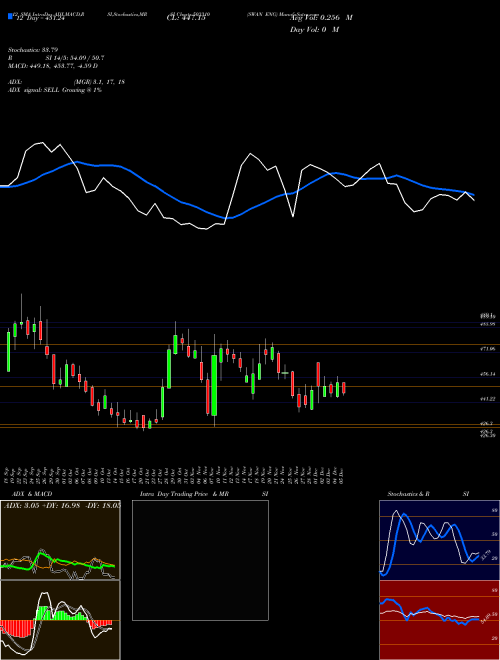This screenshot has width=500, height=660.
Task: Click the 471.96 price axis label
Action: click(487, 349)
